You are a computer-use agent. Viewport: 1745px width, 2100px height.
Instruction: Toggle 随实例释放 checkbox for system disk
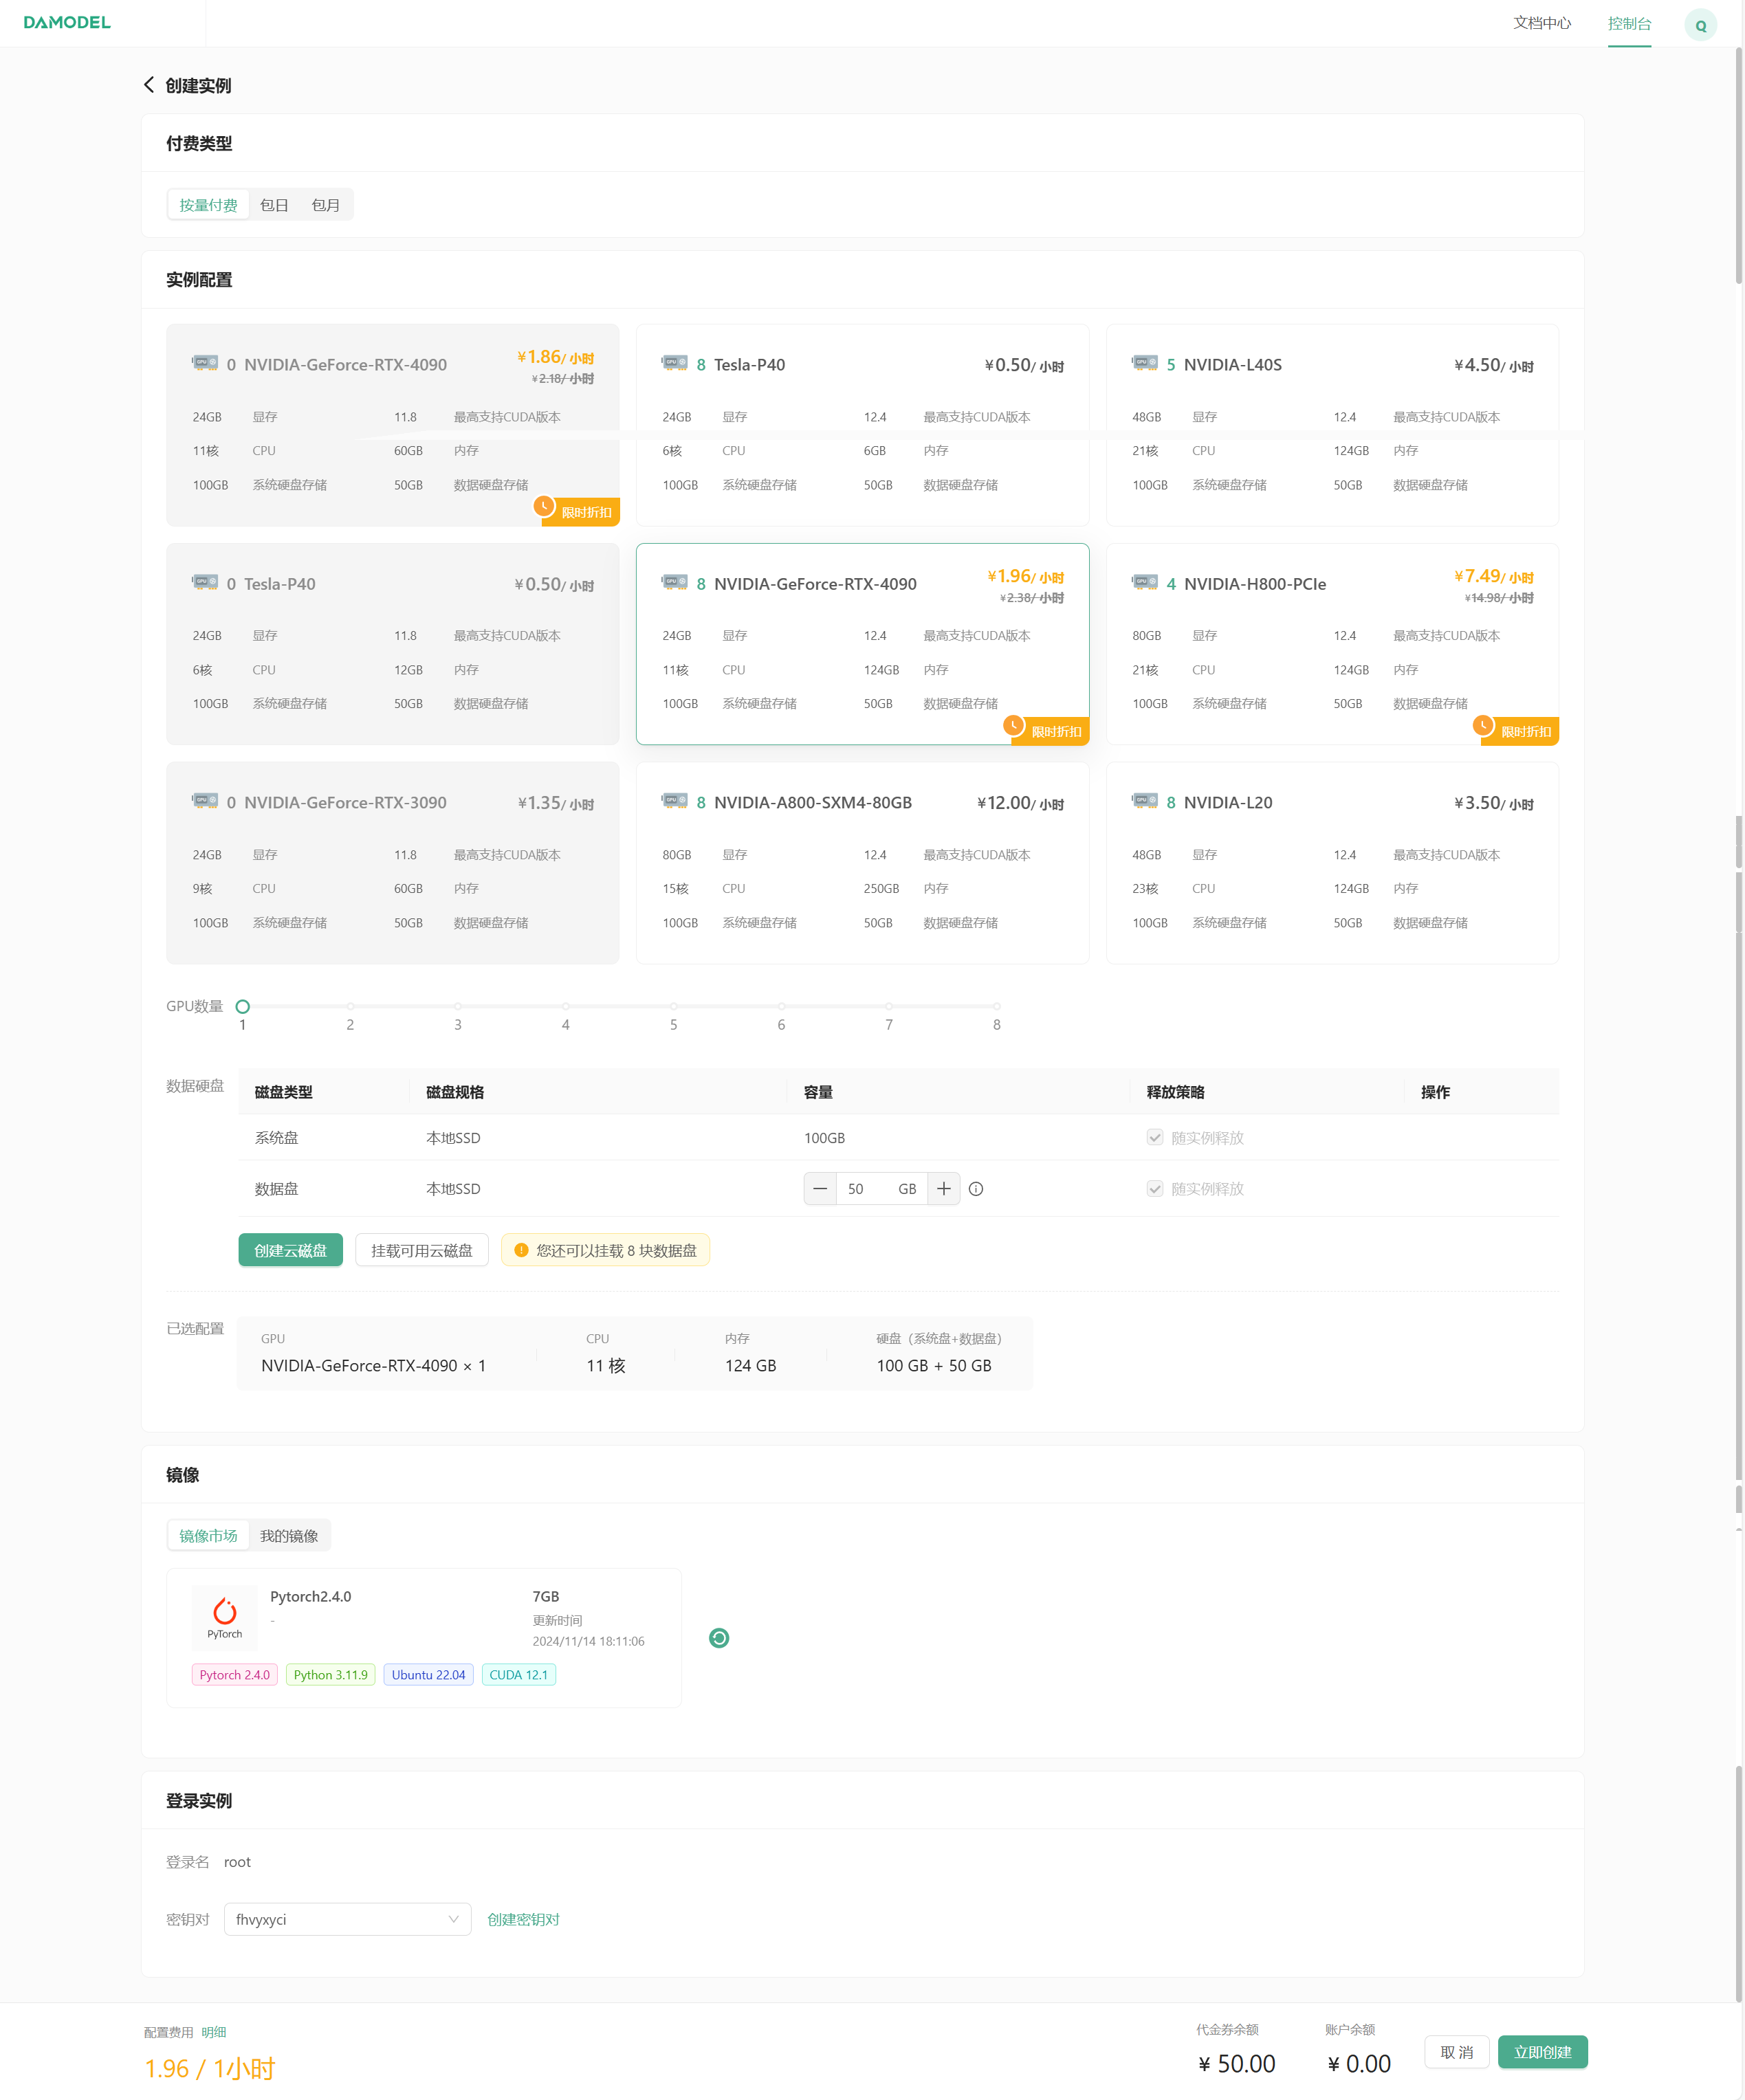coord(1155,1138)
